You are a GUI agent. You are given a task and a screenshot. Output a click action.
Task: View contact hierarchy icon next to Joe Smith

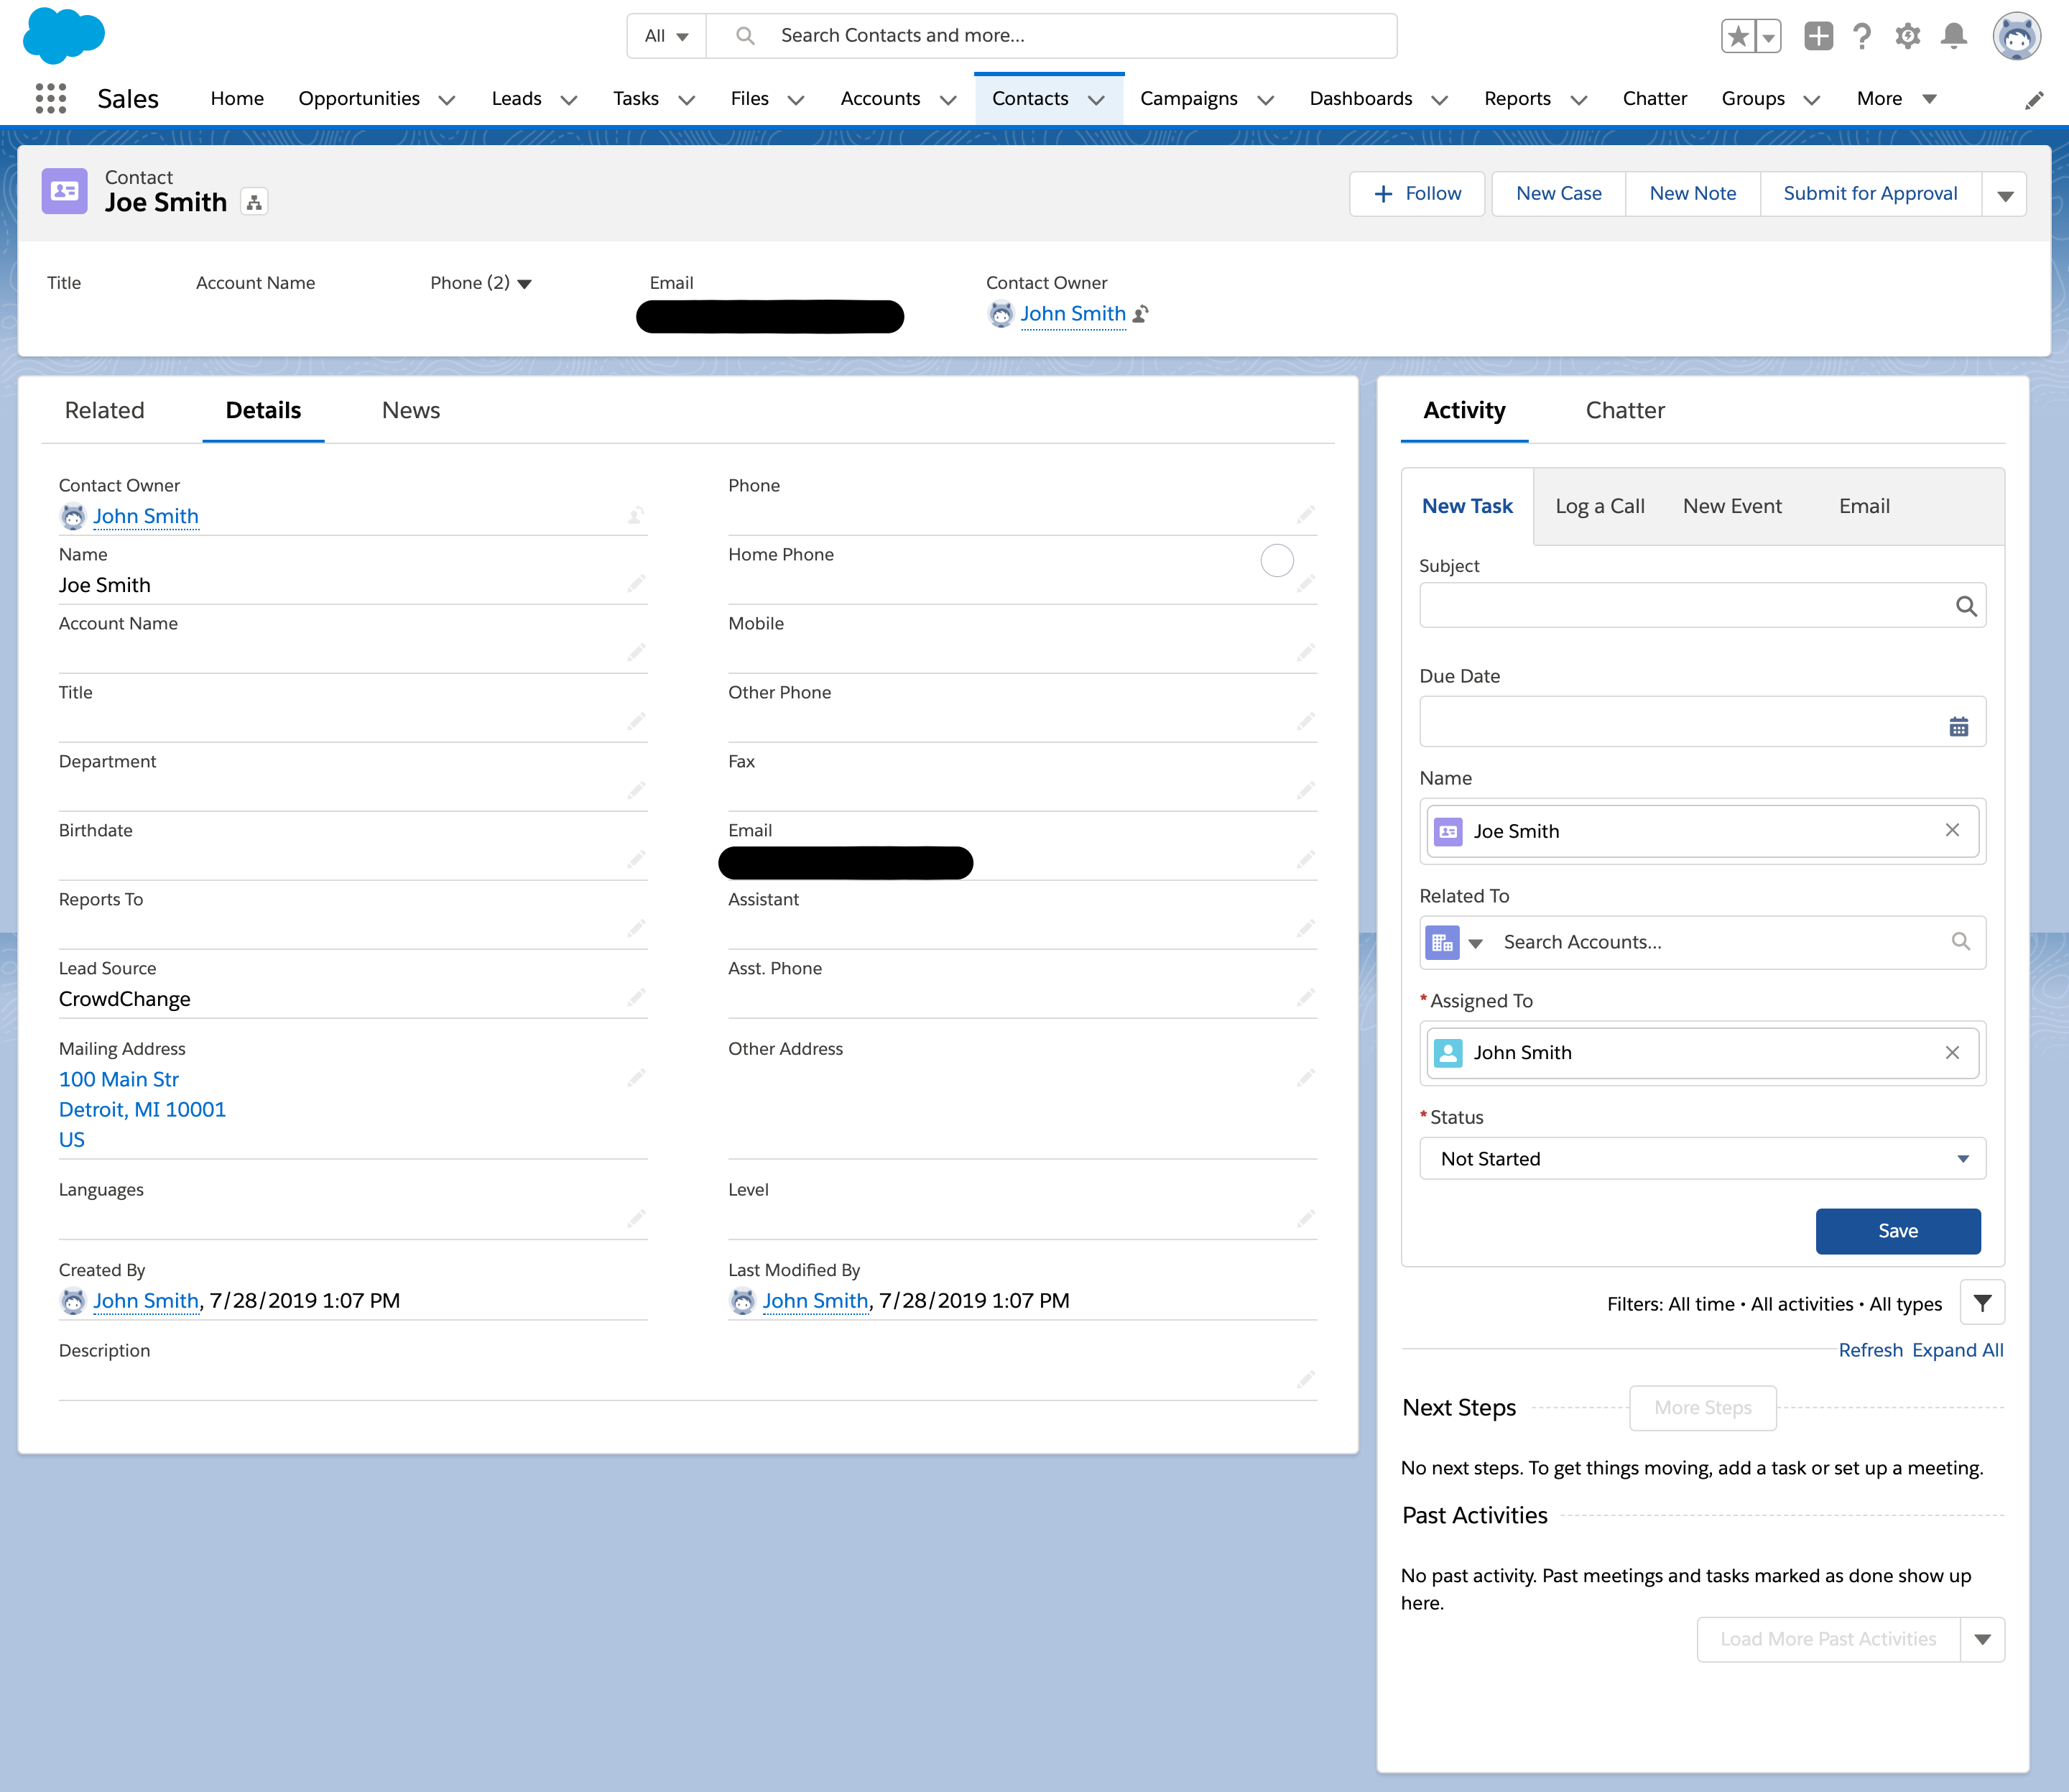click(254, 203)
